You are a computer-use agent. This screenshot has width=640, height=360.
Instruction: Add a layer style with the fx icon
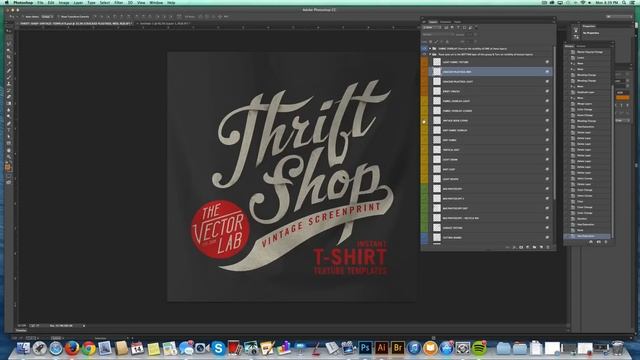point(514,247)
